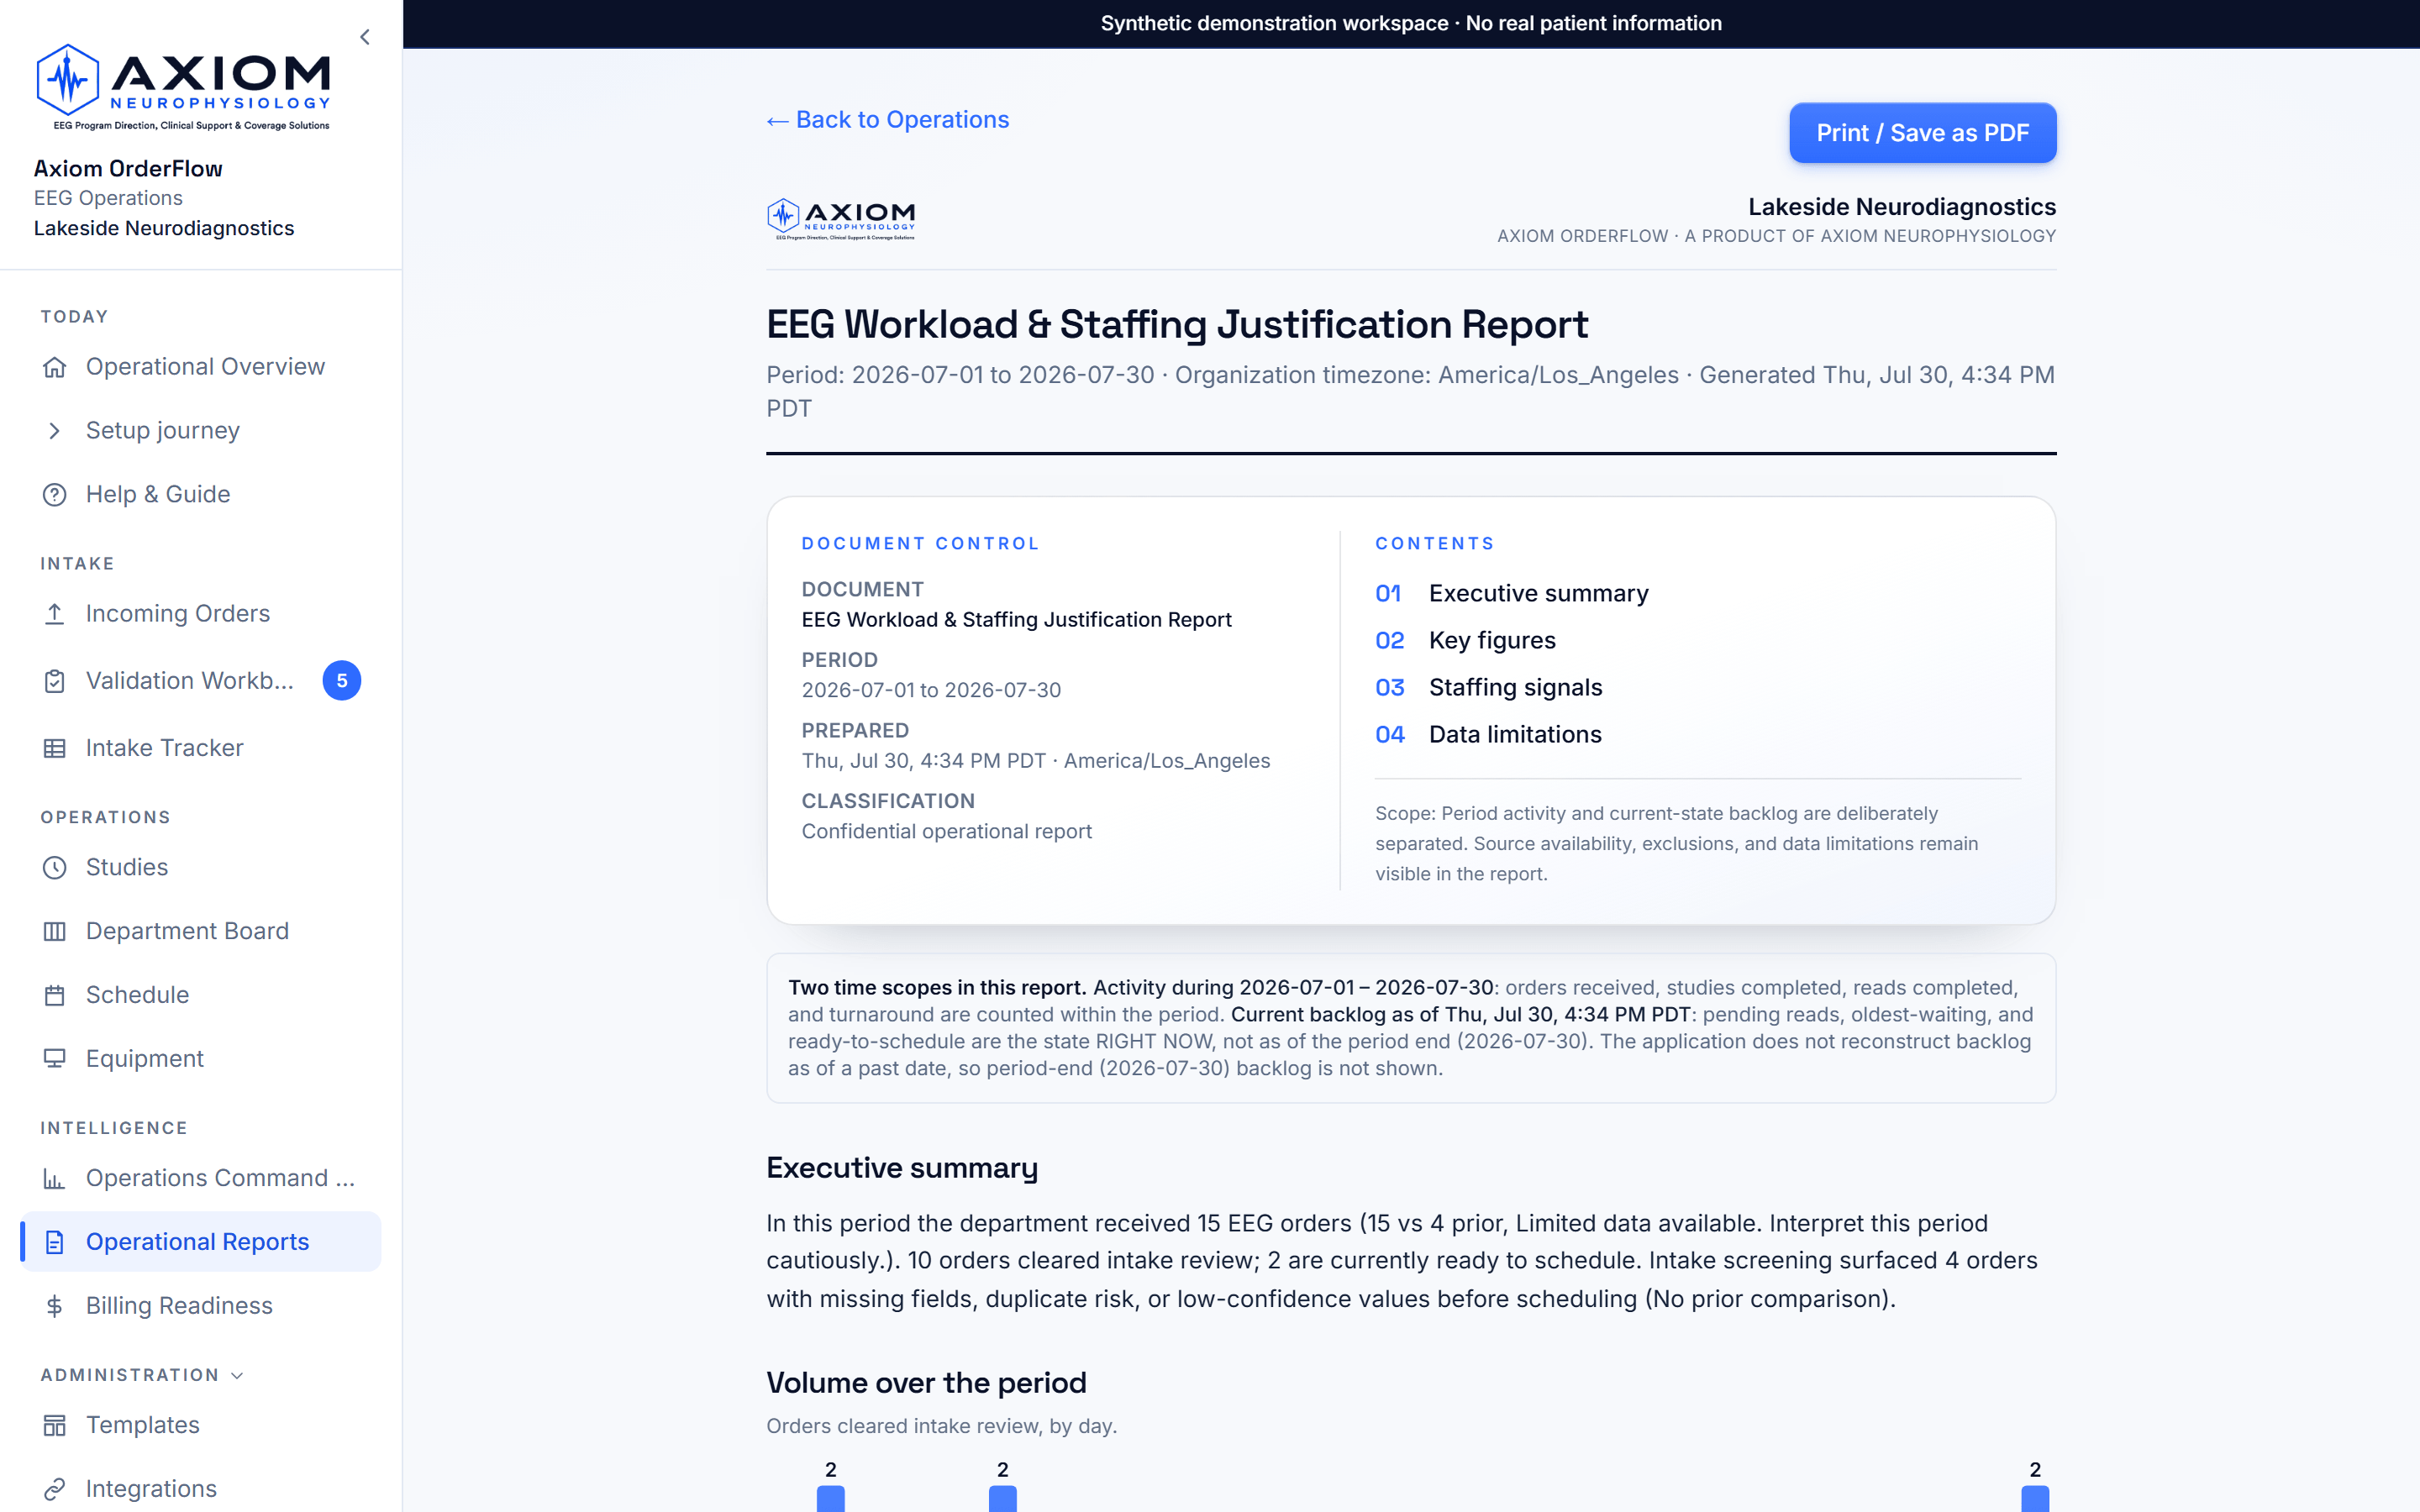Click Print / Save as PDF button
The height and width of the screenshot is (1512, 2420).
point(1922,133)
